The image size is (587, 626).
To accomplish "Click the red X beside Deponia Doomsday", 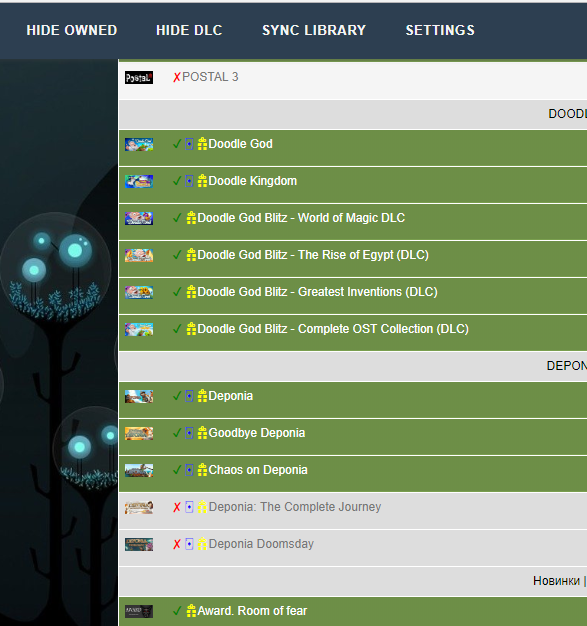I will pyautogui.click(x=177, y=544).
